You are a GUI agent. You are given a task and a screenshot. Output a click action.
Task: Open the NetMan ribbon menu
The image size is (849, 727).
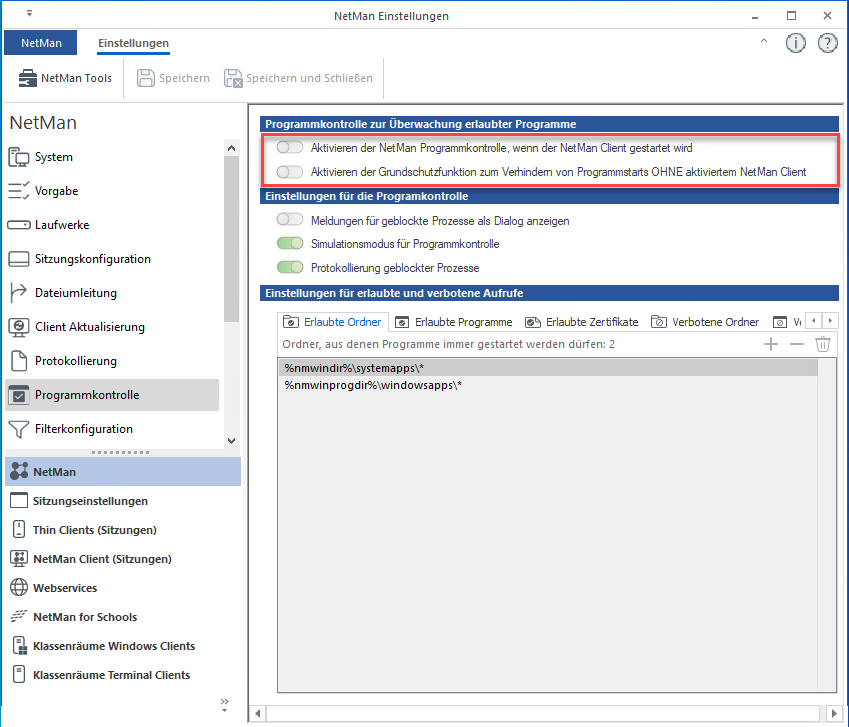(x=40, y=42)
